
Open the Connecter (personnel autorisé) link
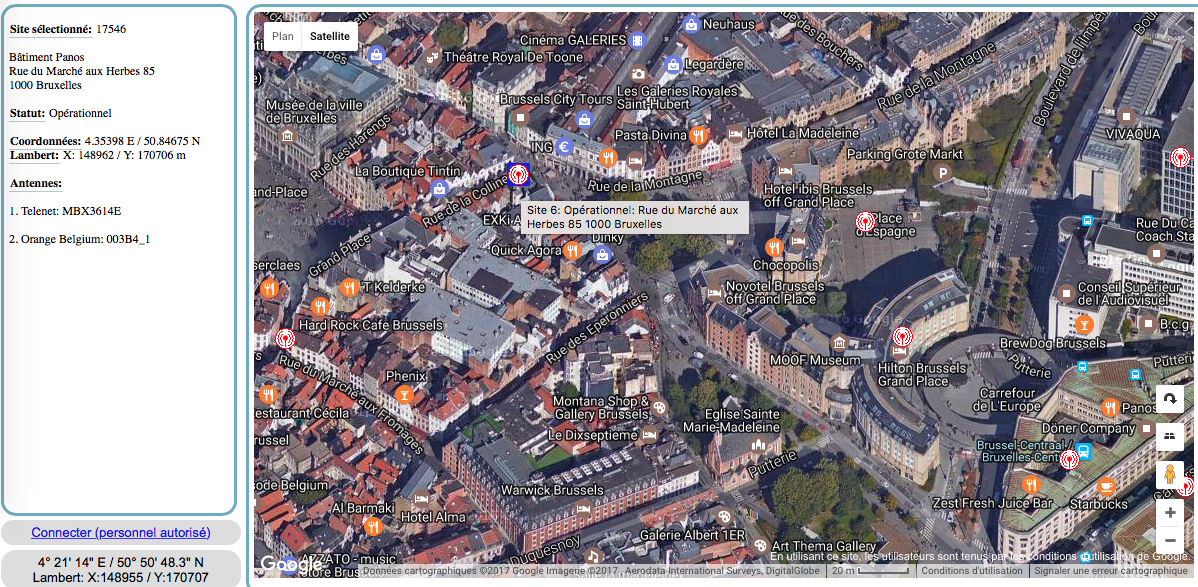[121, 532]
